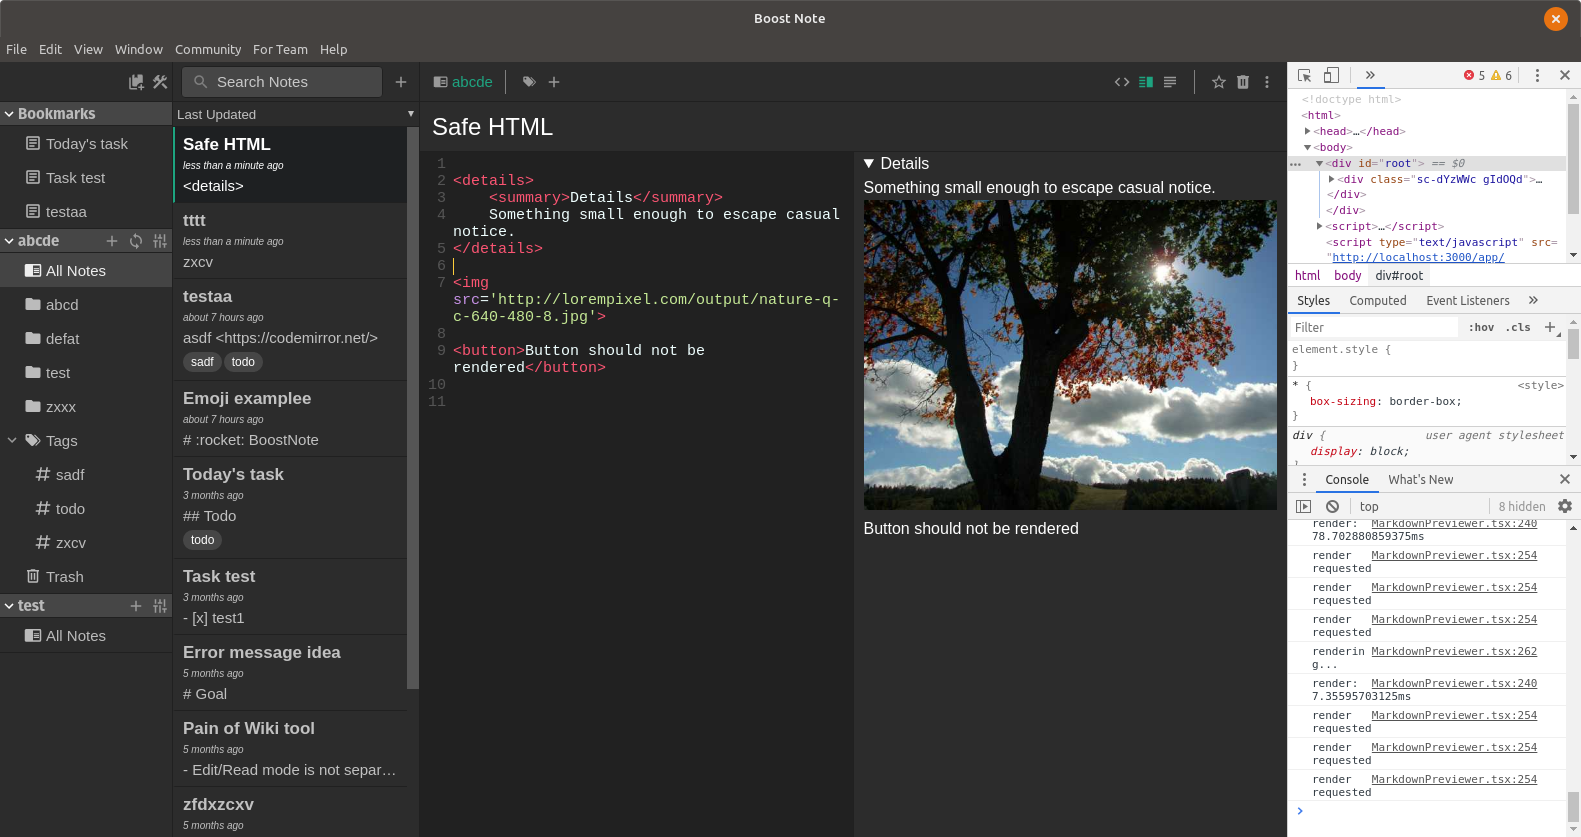Select the div#root breadcrumb
This screenshot has width=1581, height=837.
tap(1398, 276)
